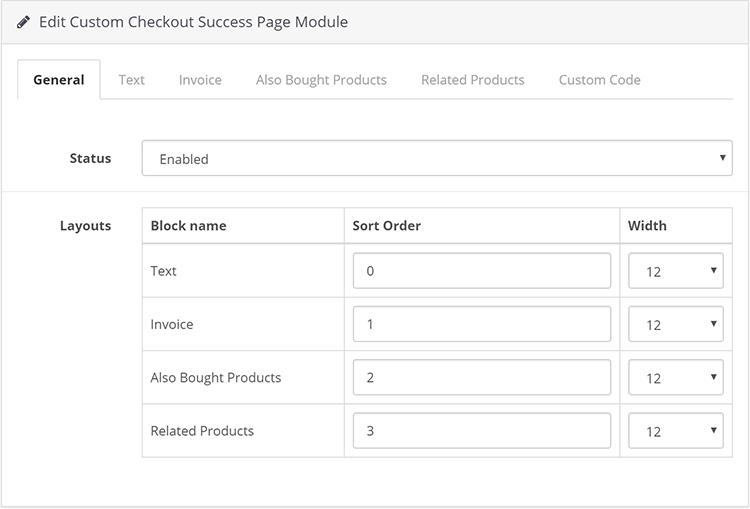The image size is (750, 509).
Task: Expand the Width dropdown for Text block
Action: click(675, 271)
